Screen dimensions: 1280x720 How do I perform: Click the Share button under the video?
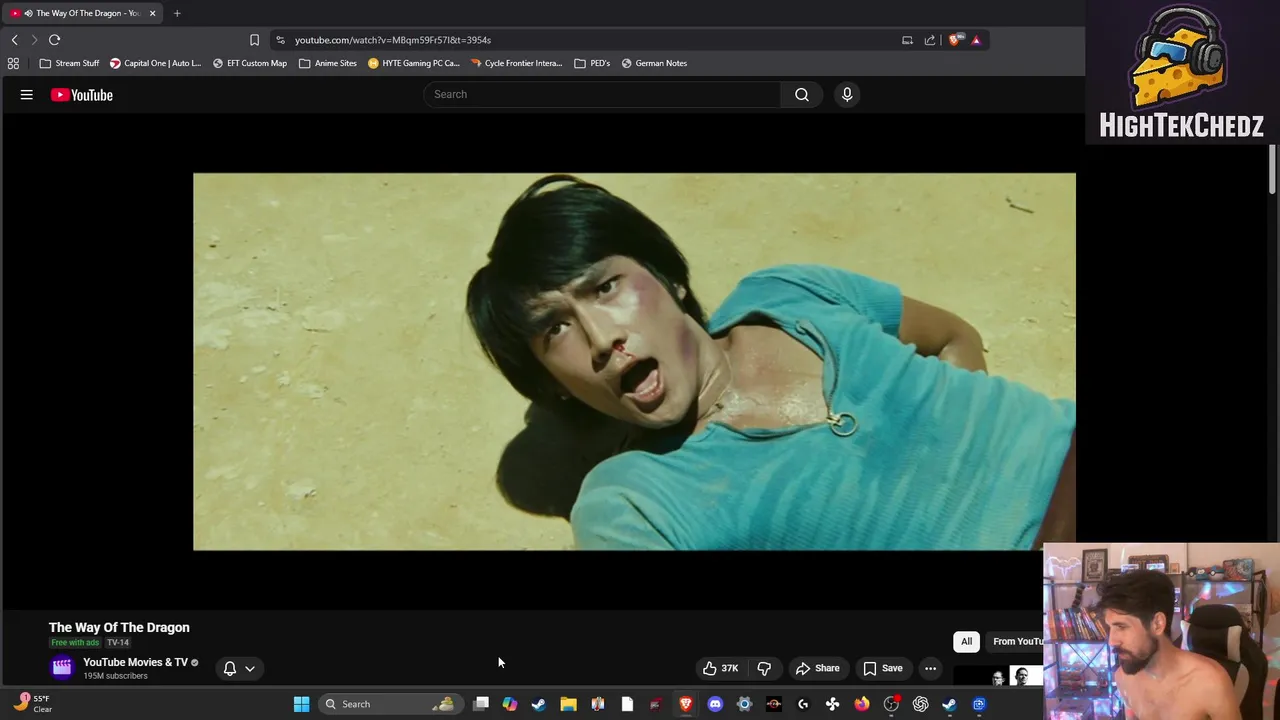coord(817,668)
